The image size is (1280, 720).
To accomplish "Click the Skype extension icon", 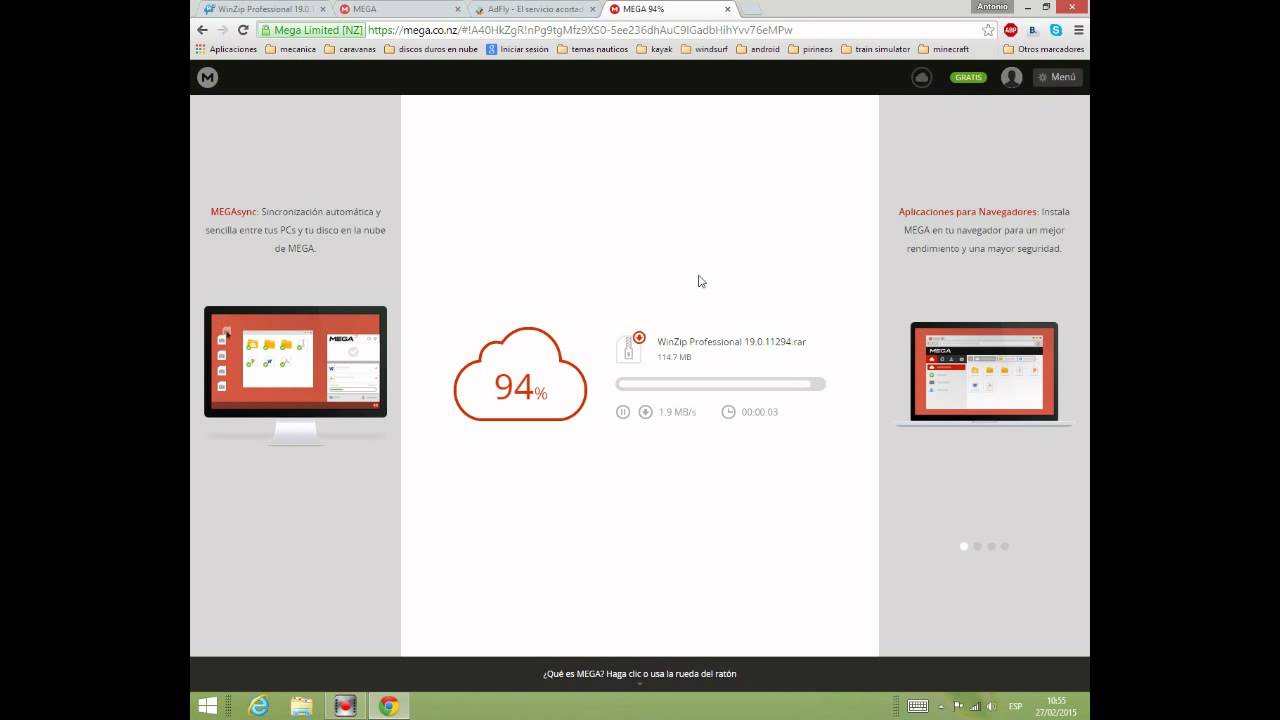I will (x=1055, y=30).
